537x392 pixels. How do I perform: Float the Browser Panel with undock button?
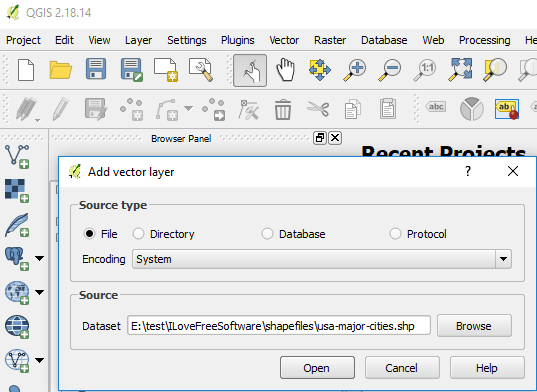320,138
